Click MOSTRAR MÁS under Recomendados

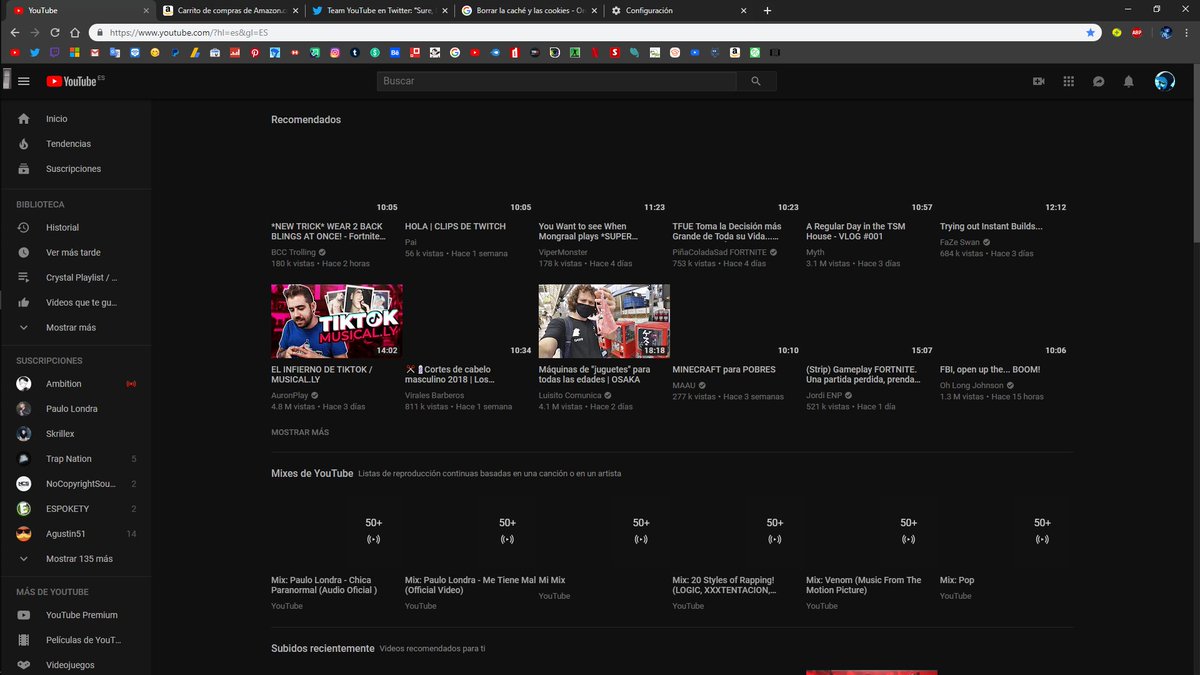(300, 432)
